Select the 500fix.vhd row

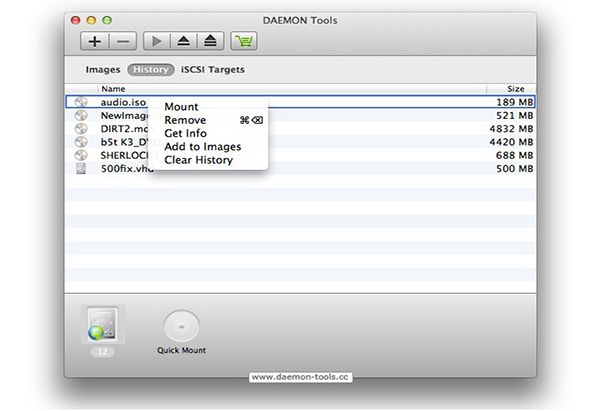coord(300,168)
